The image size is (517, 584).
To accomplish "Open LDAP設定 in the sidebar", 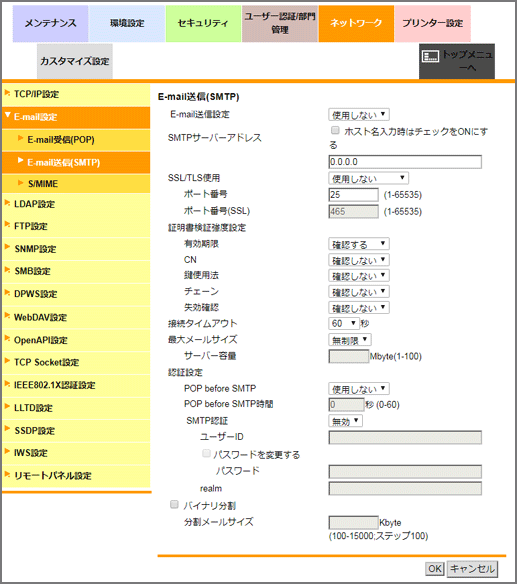I will click(76, 204).
